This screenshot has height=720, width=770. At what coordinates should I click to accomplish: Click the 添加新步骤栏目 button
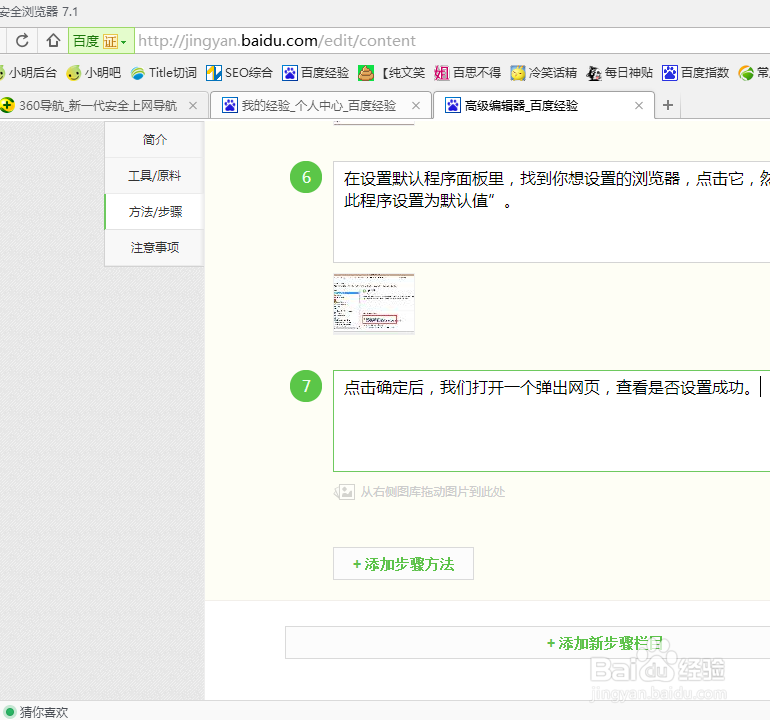[x=527, y=643]
